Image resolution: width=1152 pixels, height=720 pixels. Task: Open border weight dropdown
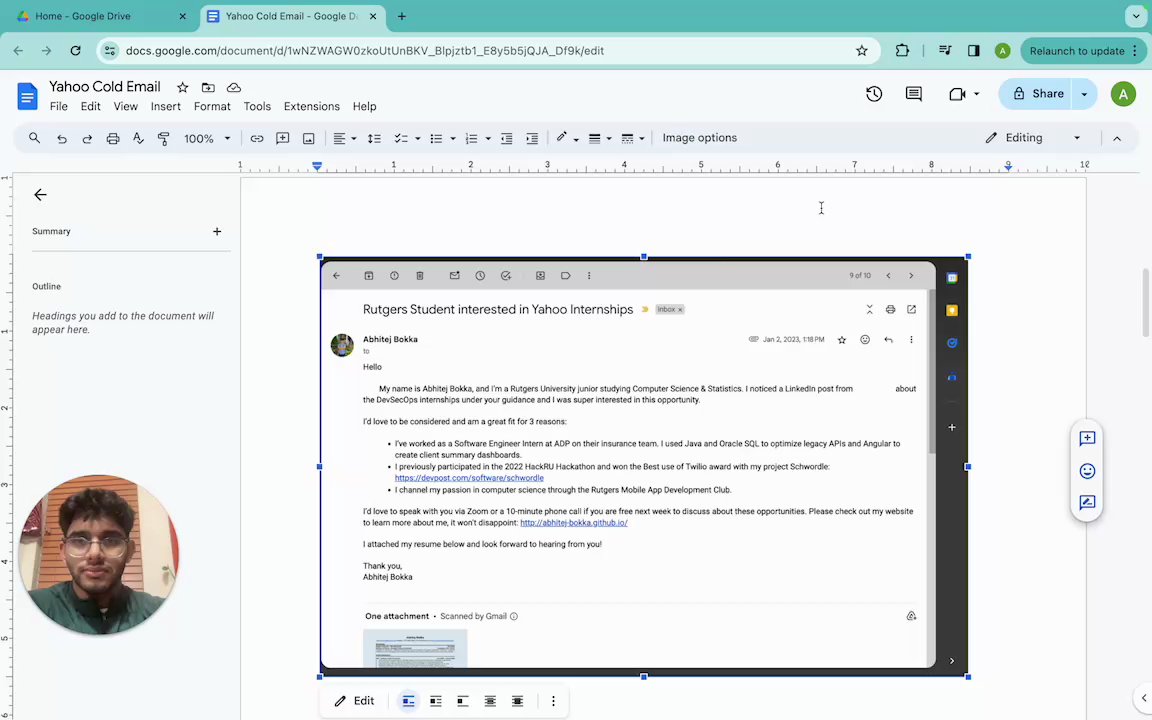point(600,138)
